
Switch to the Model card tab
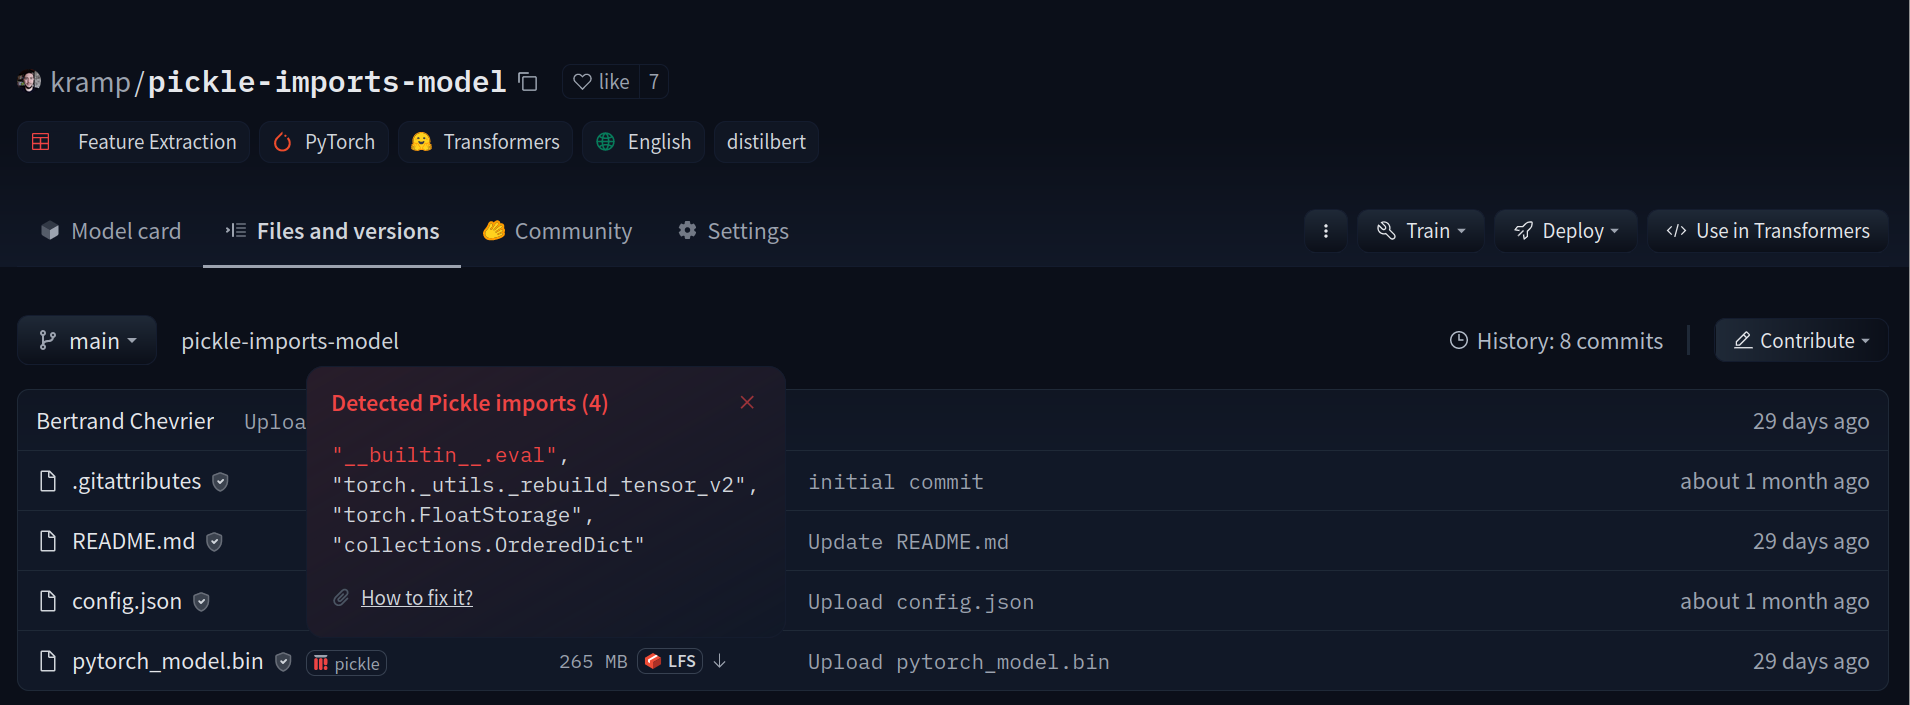(x=111, y=231)
